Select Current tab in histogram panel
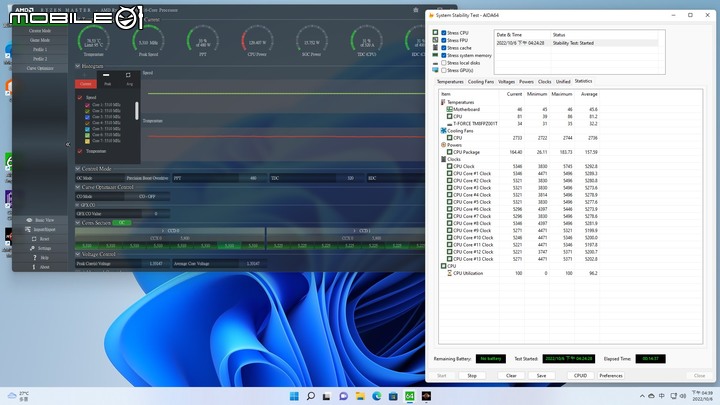720x405 pixels. [x=86, y=84]
